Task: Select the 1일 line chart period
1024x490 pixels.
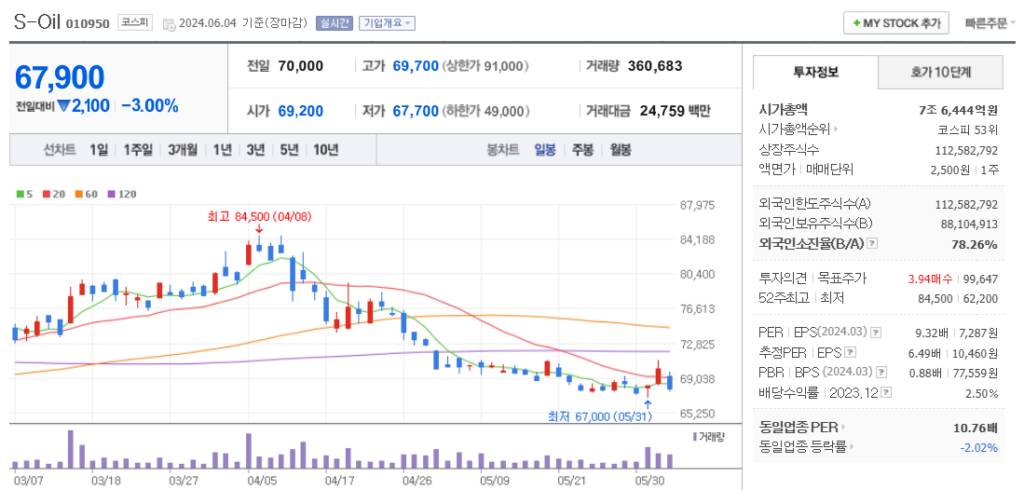Action: click(99, 150)
